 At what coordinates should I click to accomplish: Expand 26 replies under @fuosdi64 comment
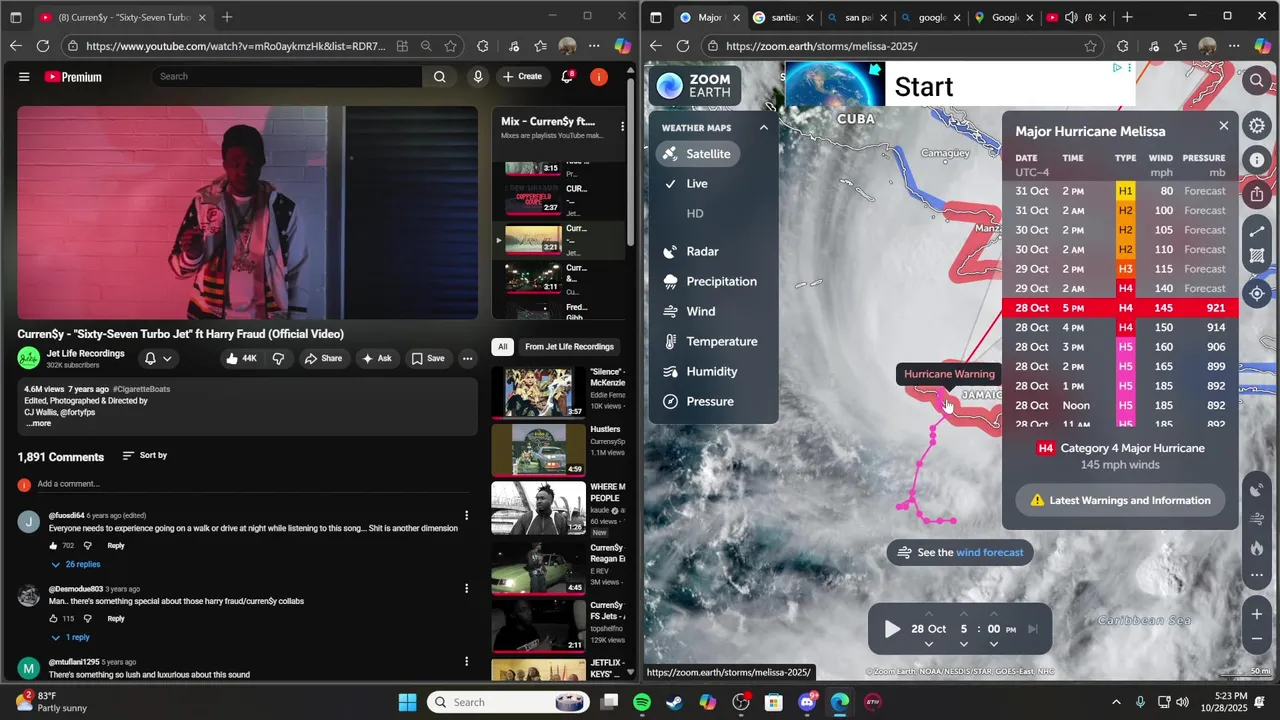tap(75, 565)
